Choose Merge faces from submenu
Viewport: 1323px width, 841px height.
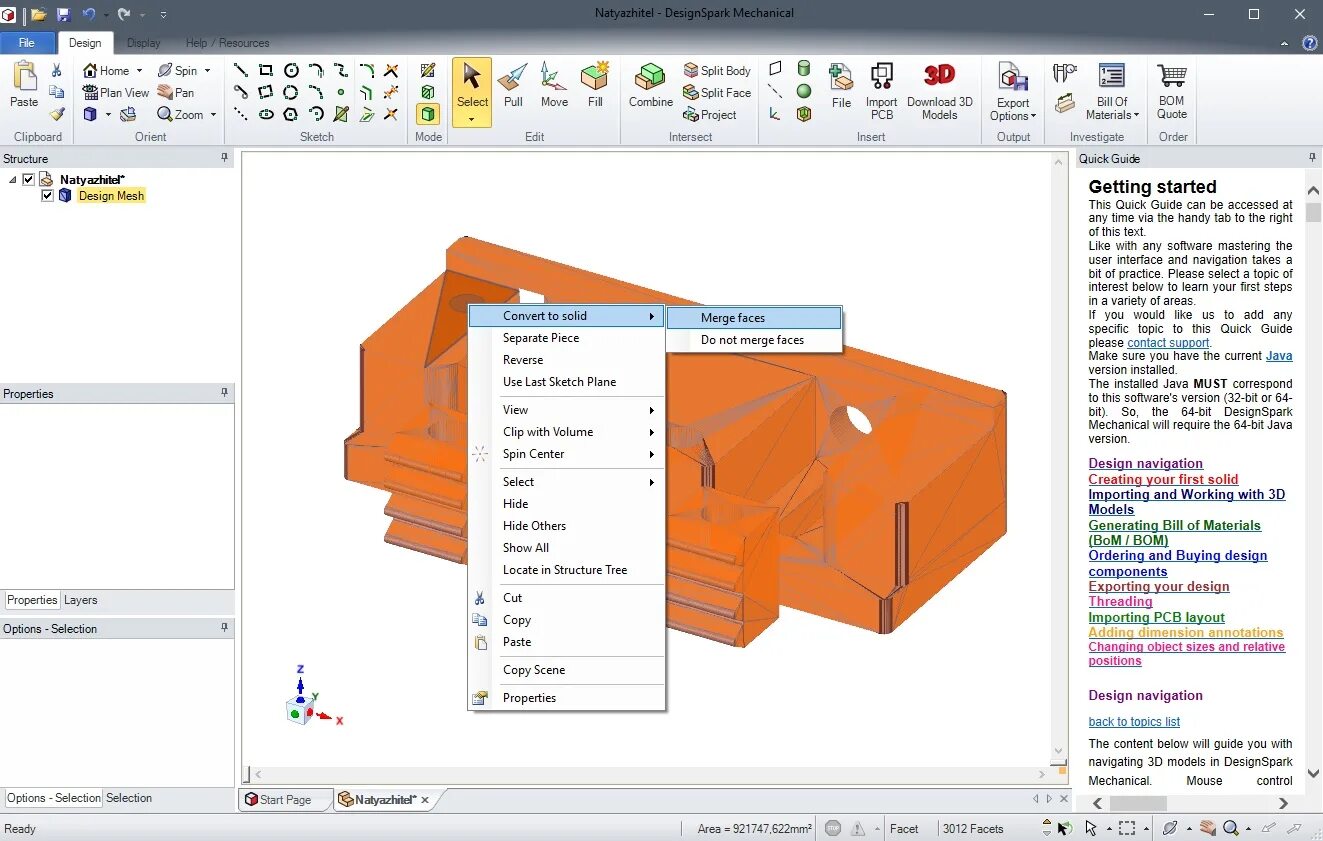click(x=755, y=318)
